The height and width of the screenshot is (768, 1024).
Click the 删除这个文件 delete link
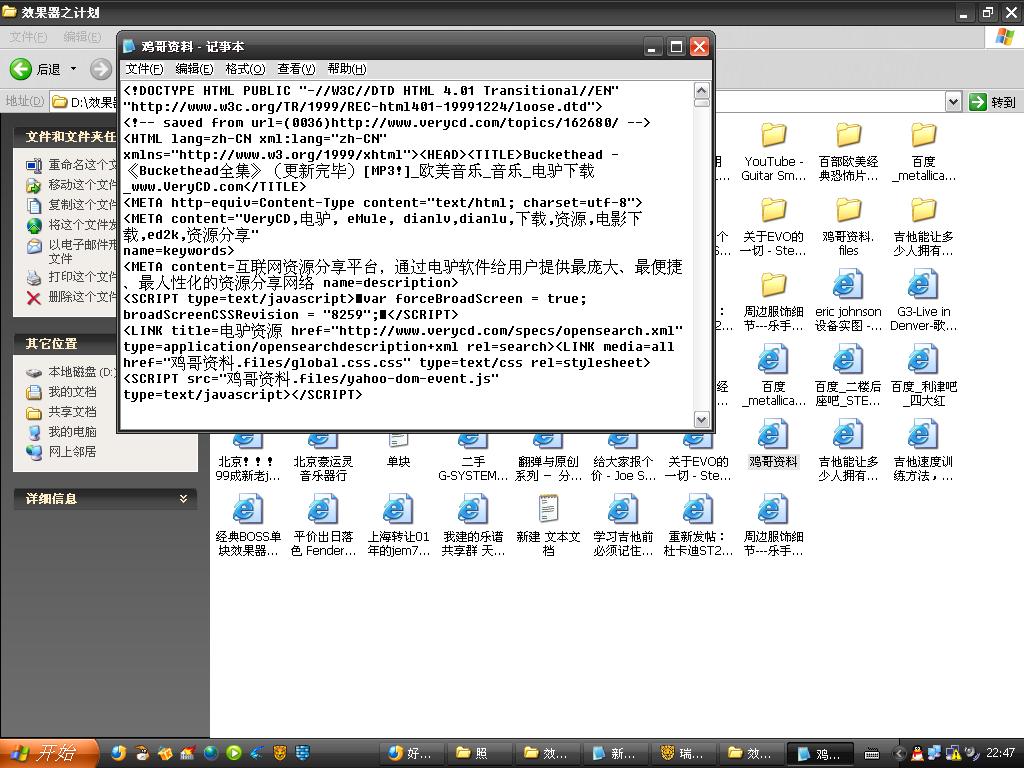pos(82,297)
